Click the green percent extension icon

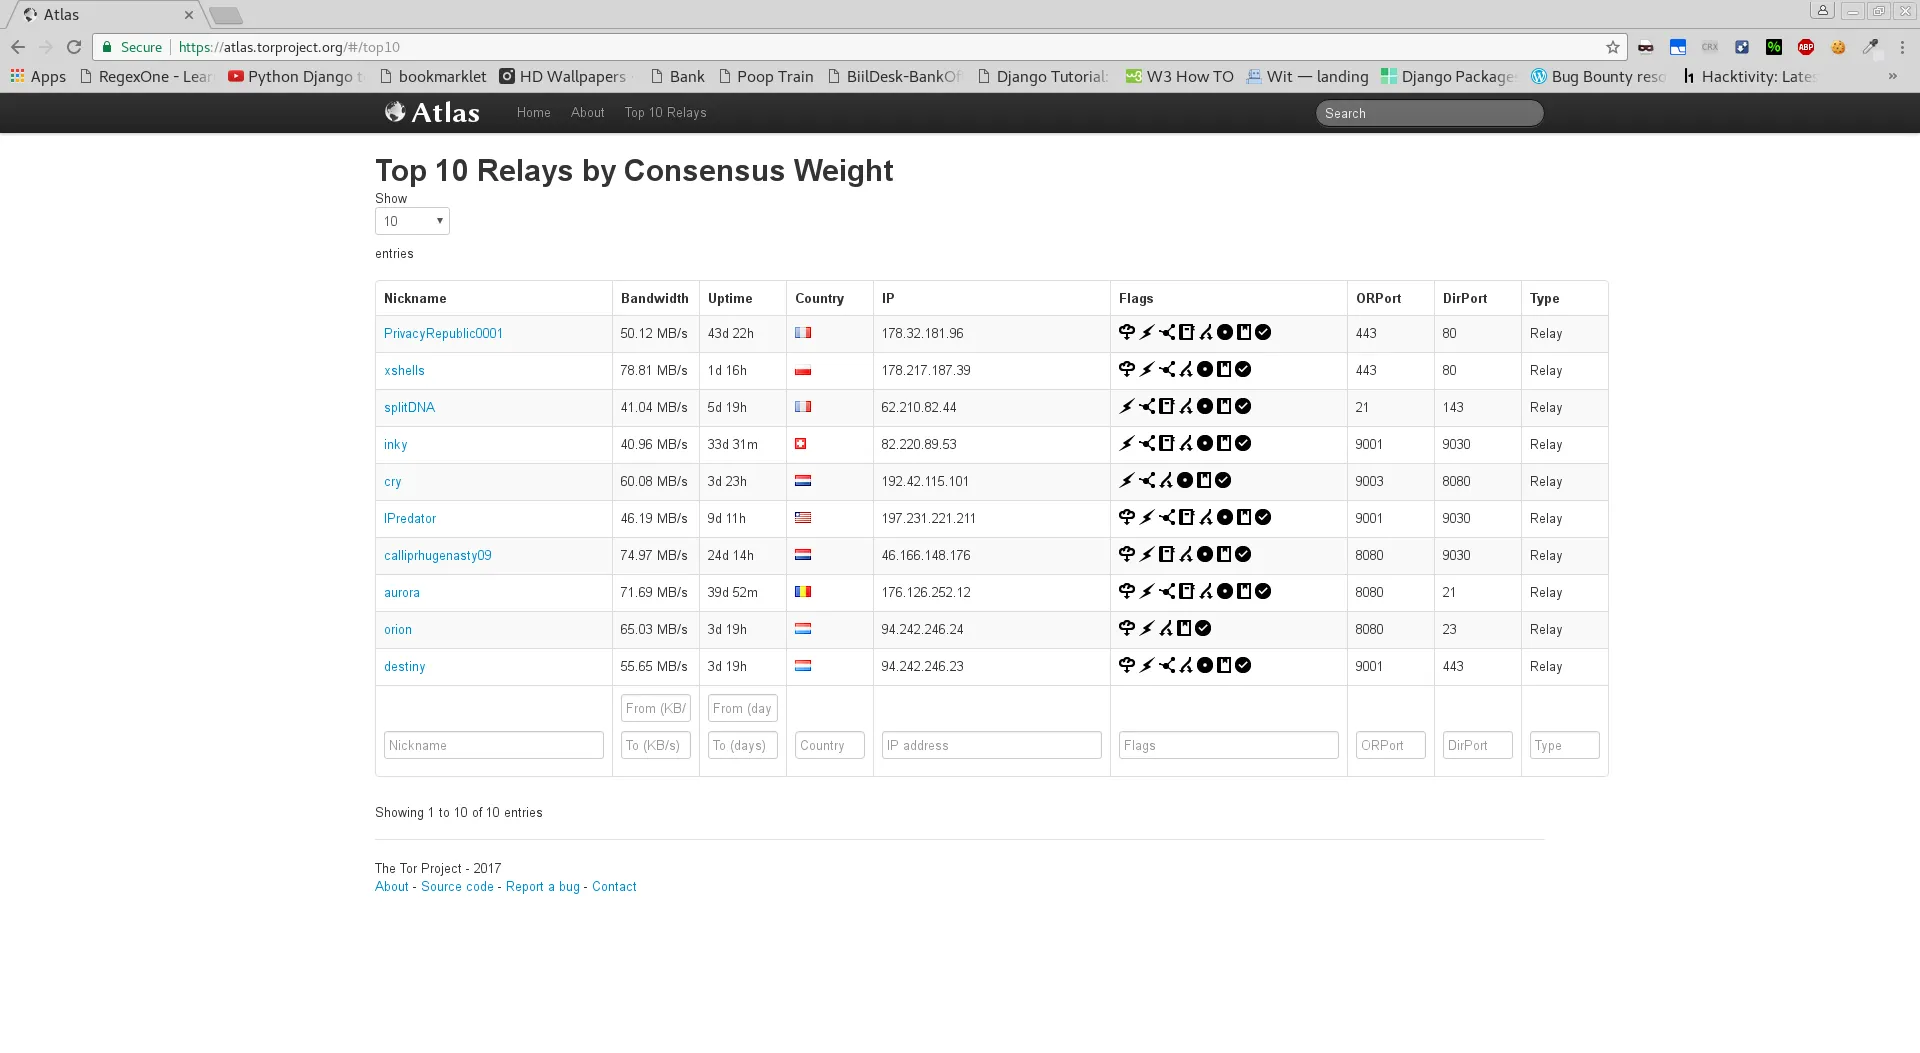[1774, 47]
